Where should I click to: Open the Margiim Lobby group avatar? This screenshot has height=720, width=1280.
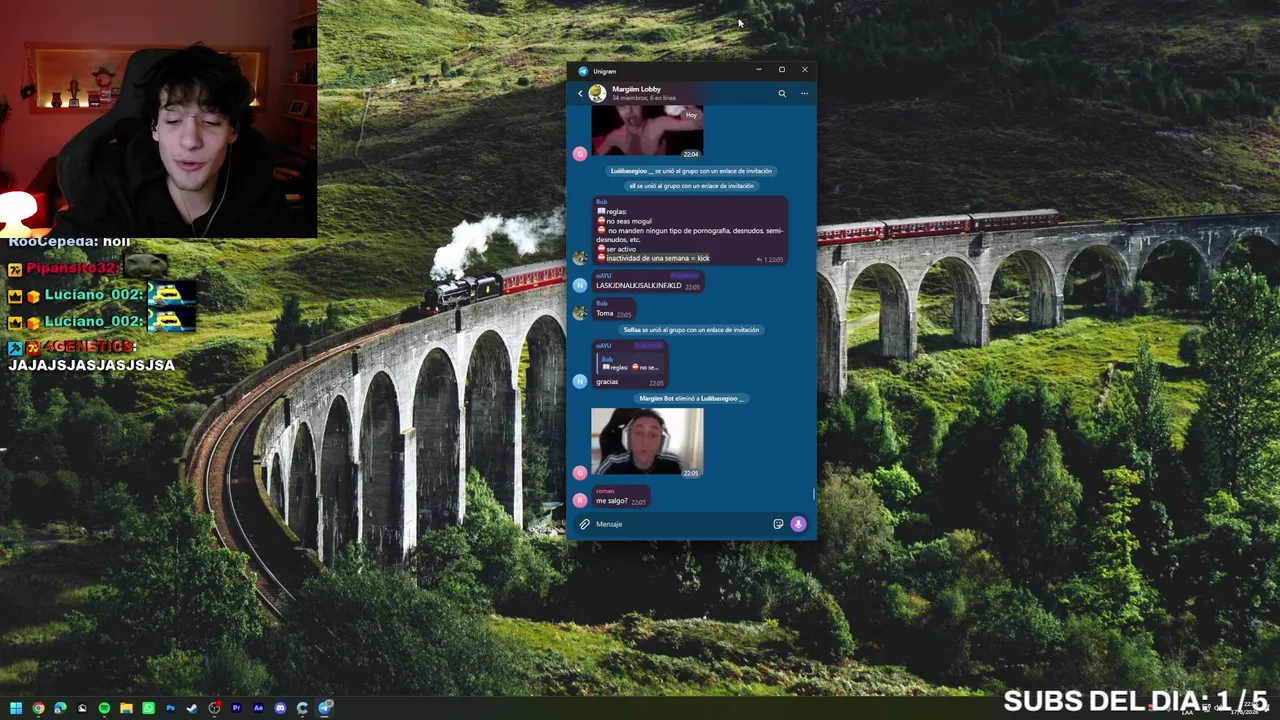pyautogui.click(x=597, y=93)
